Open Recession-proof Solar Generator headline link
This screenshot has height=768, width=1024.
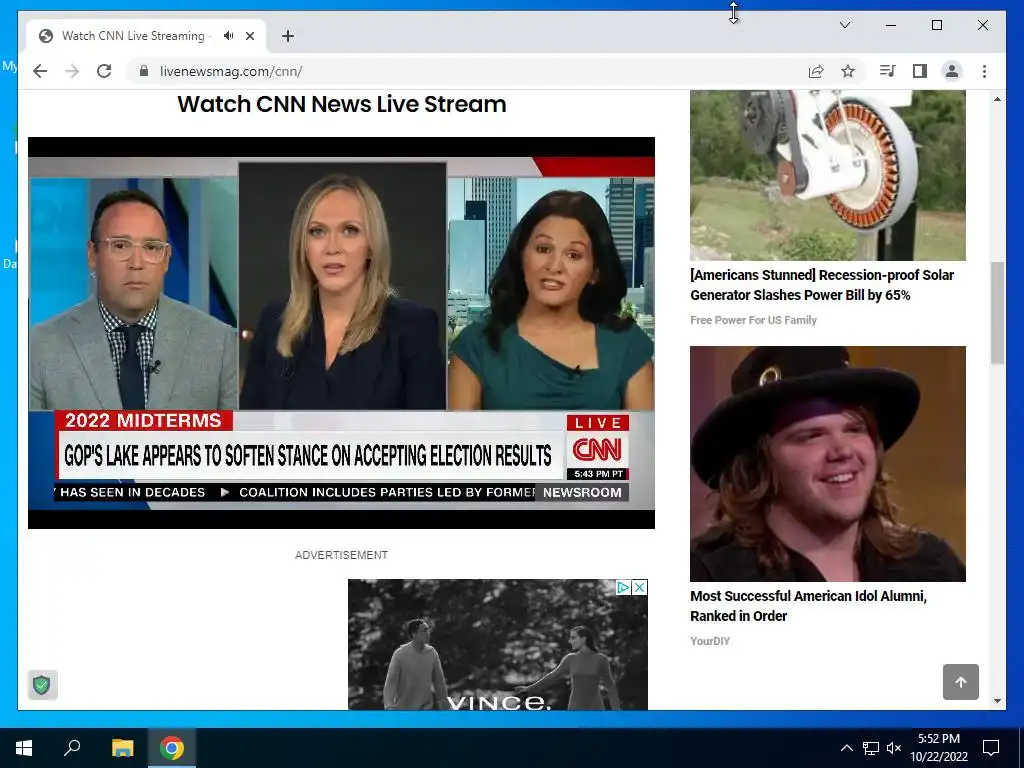point(822,285)
